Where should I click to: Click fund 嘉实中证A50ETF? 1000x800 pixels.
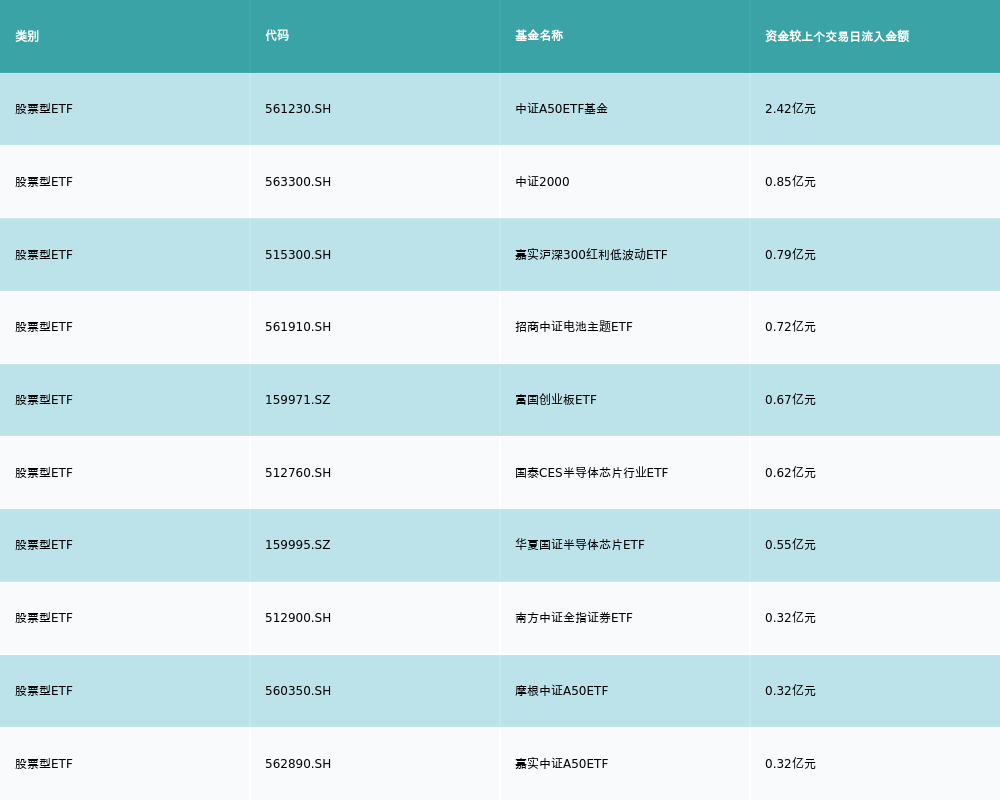pyautogui.click(x=562, y=764)
